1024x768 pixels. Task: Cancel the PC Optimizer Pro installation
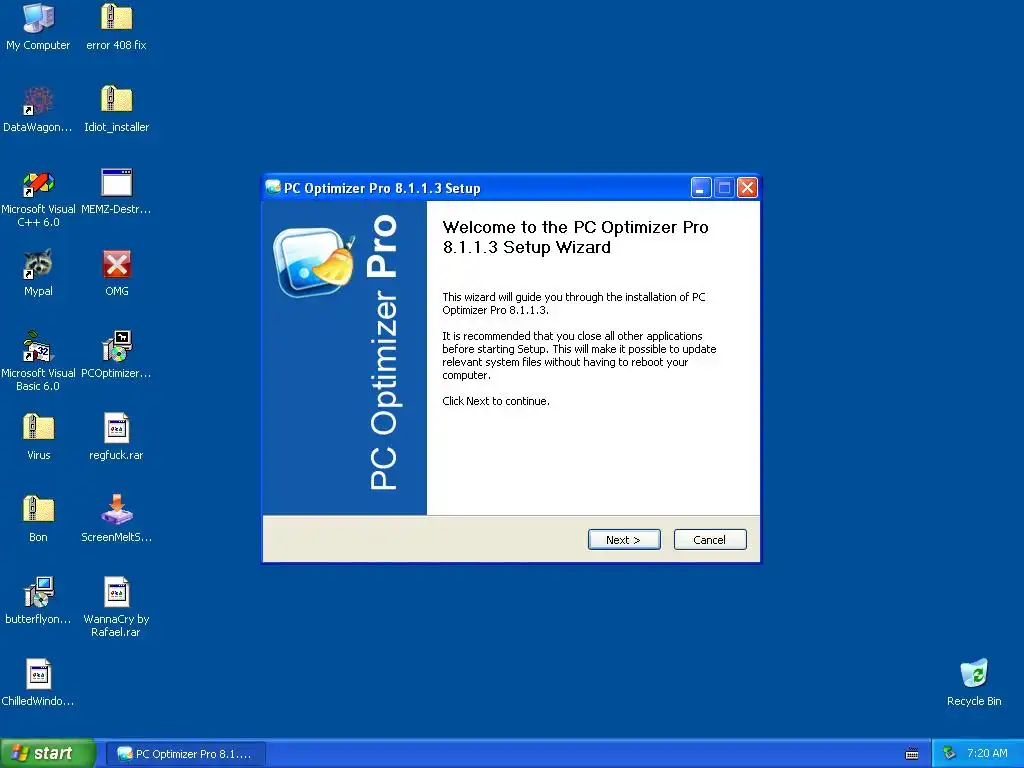709,539
